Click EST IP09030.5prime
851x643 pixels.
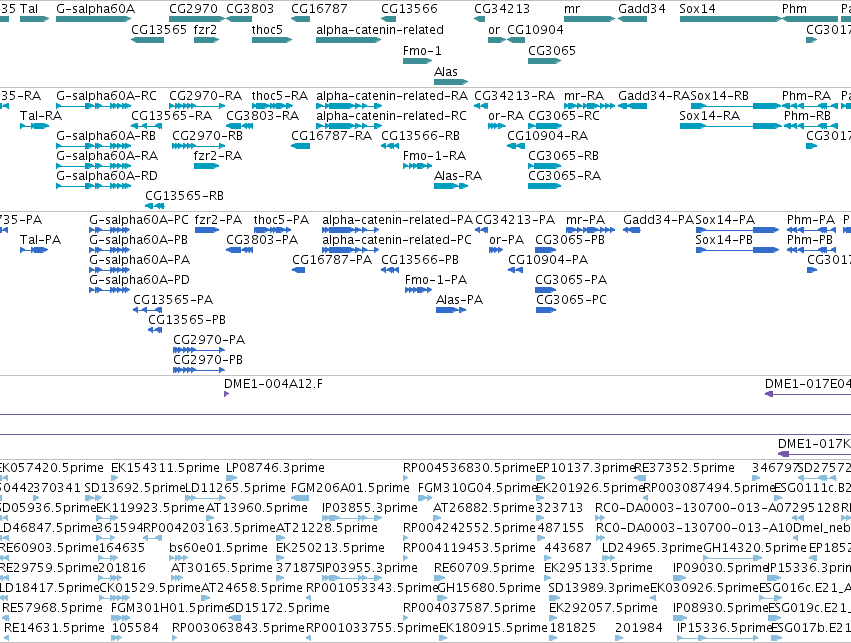click(722, 568)
